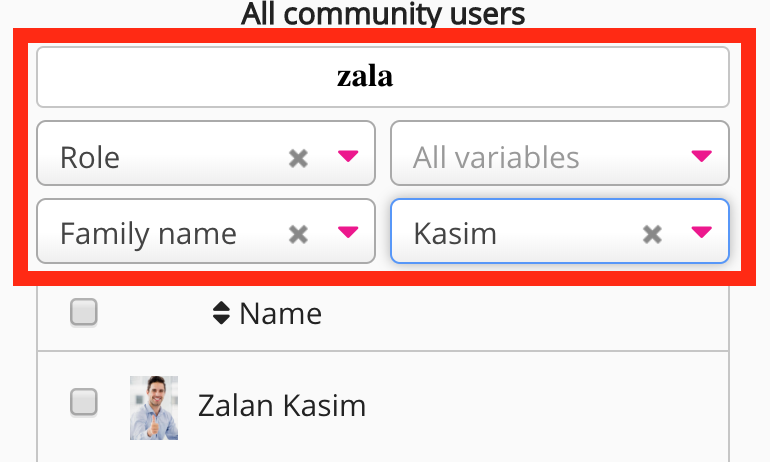This screenshot has width=770, height=462.
Task: Click the All community users heading
Action: 382,14
